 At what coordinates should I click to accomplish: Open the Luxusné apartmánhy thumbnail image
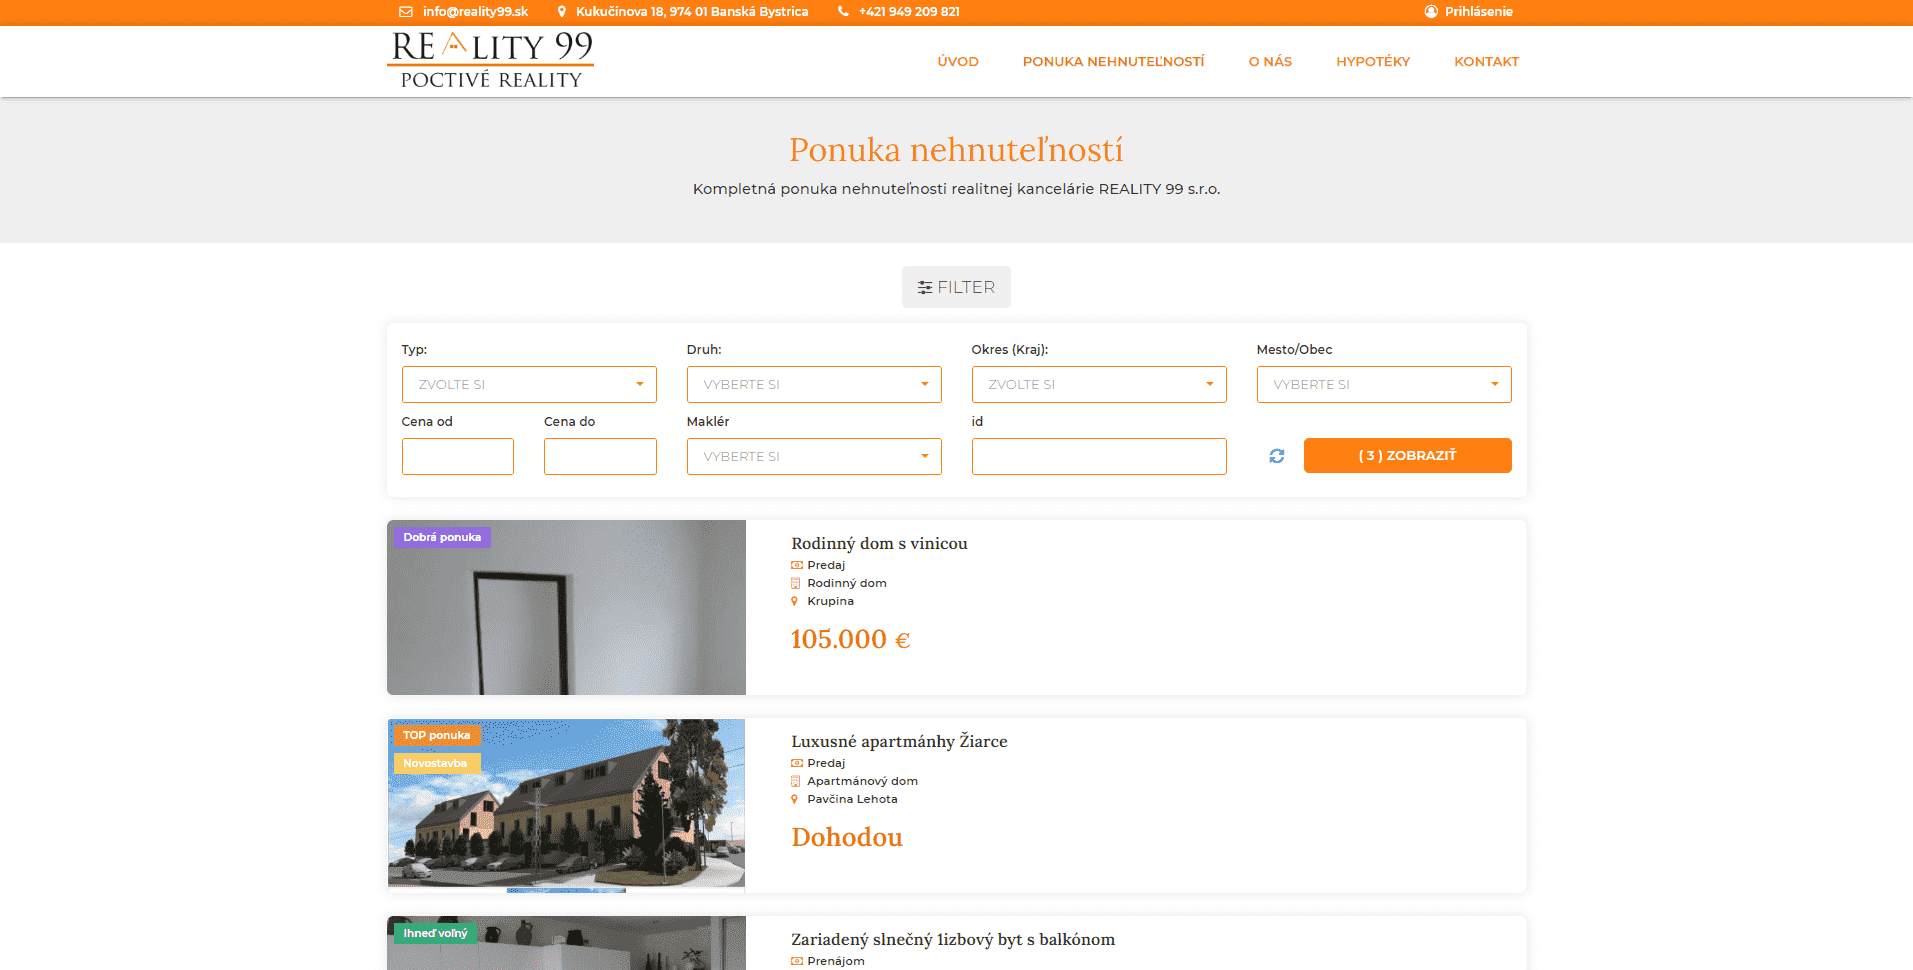566,806
